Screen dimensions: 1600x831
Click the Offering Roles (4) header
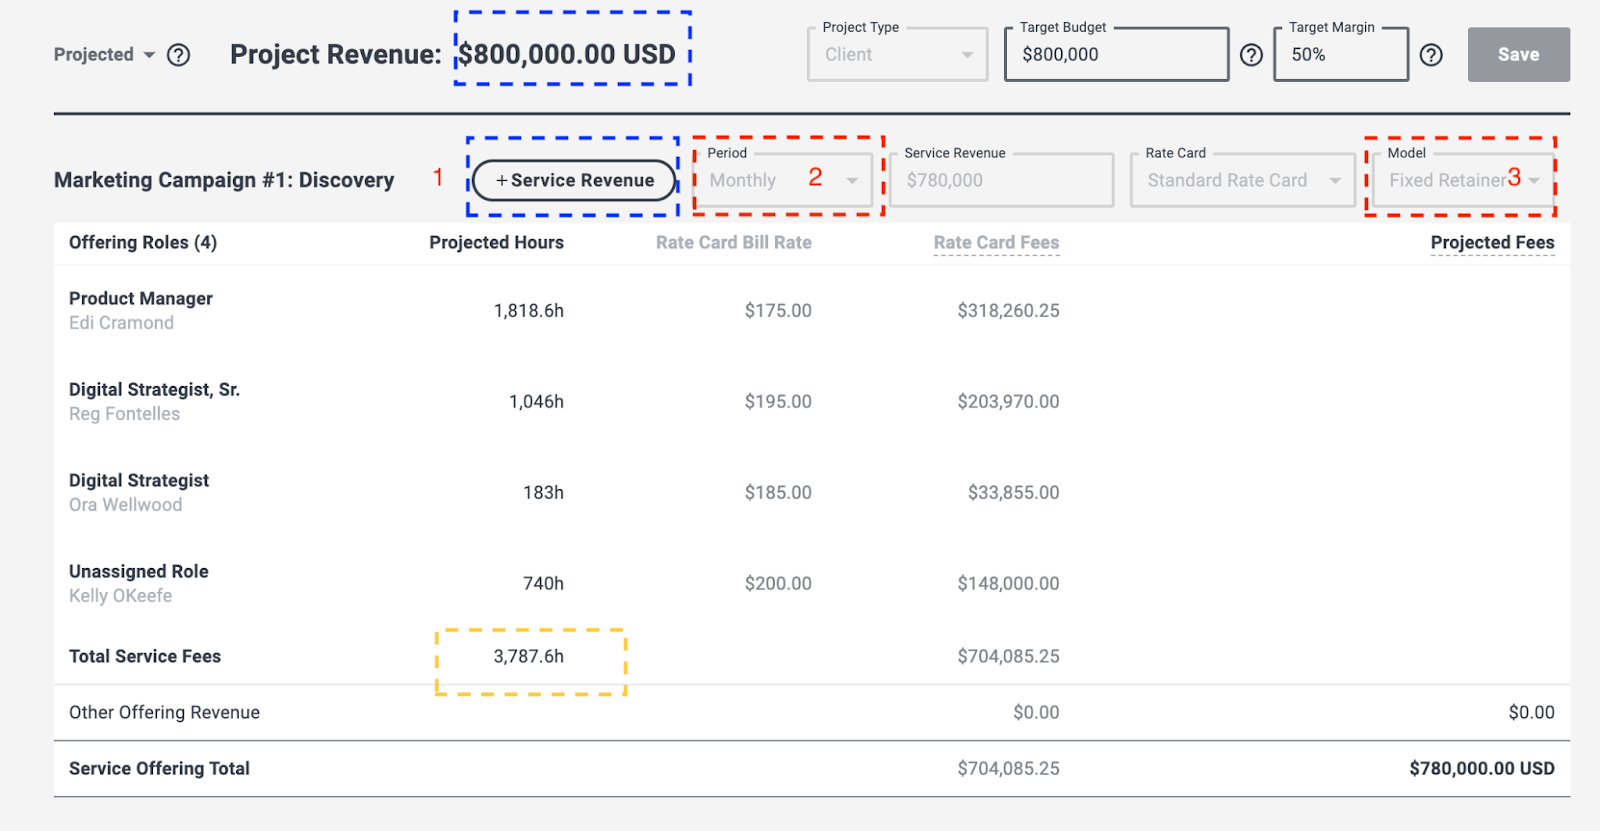(x=143, y=243)
